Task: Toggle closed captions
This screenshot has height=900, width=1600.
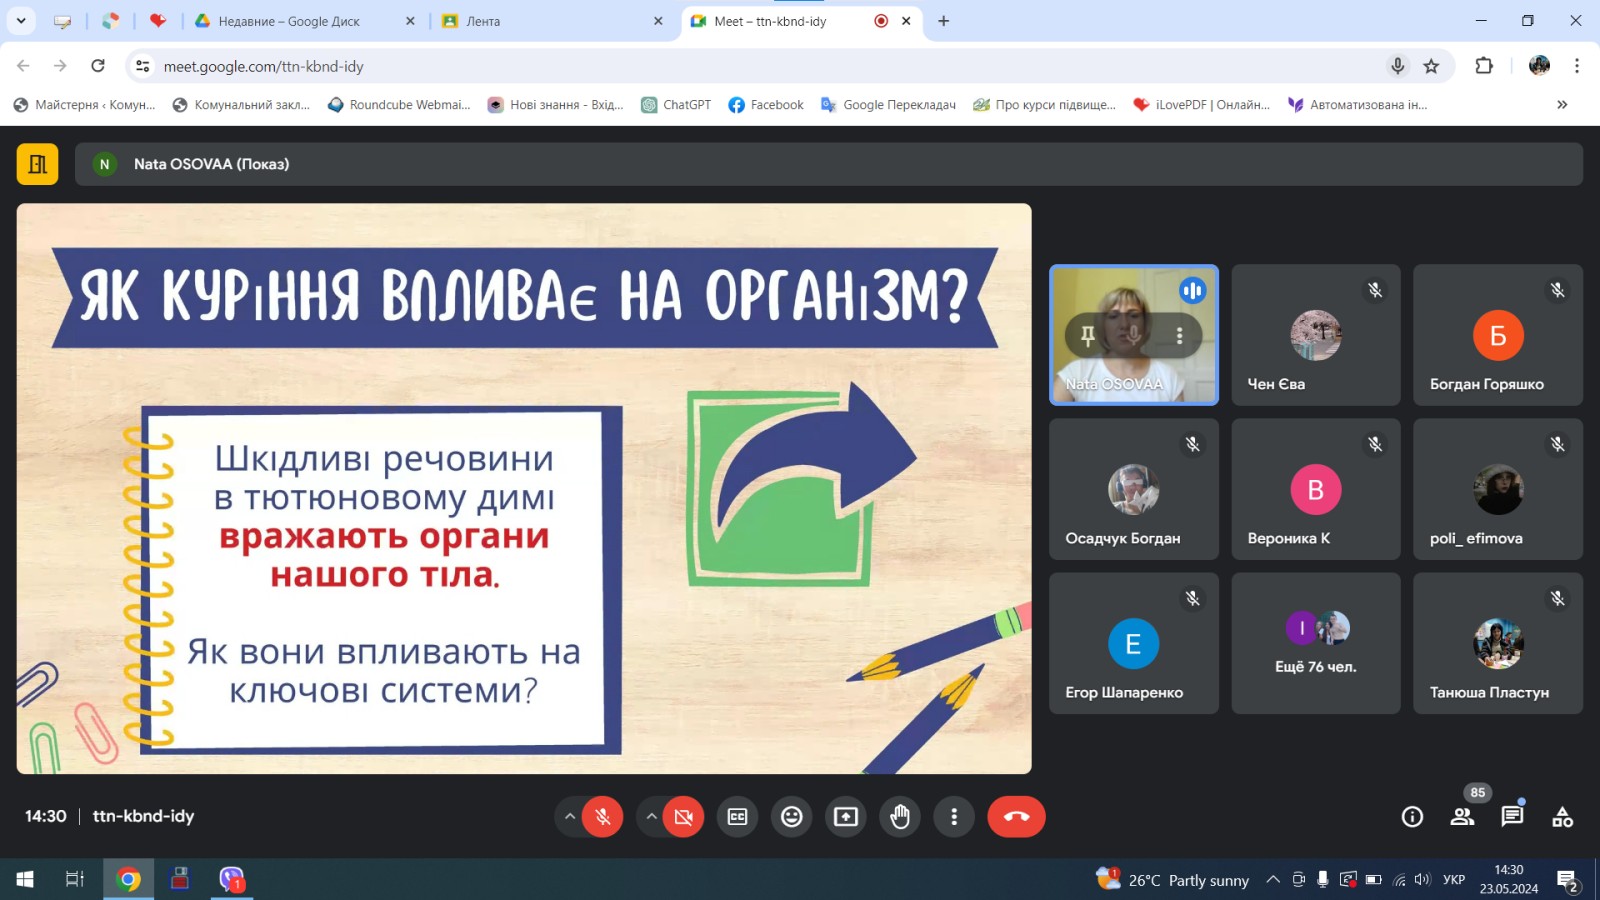Action: tap(738, 817)
